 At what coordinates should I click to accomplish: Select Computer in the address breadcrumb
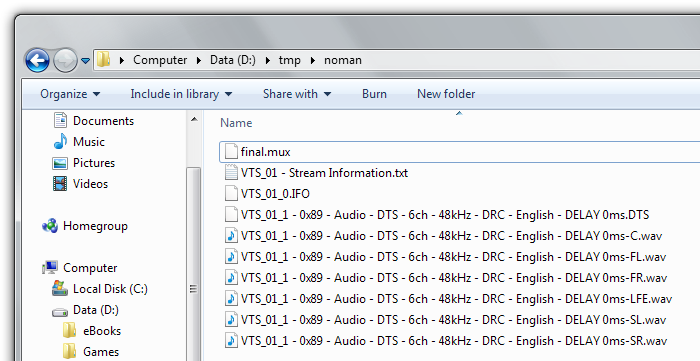[160, 60]
